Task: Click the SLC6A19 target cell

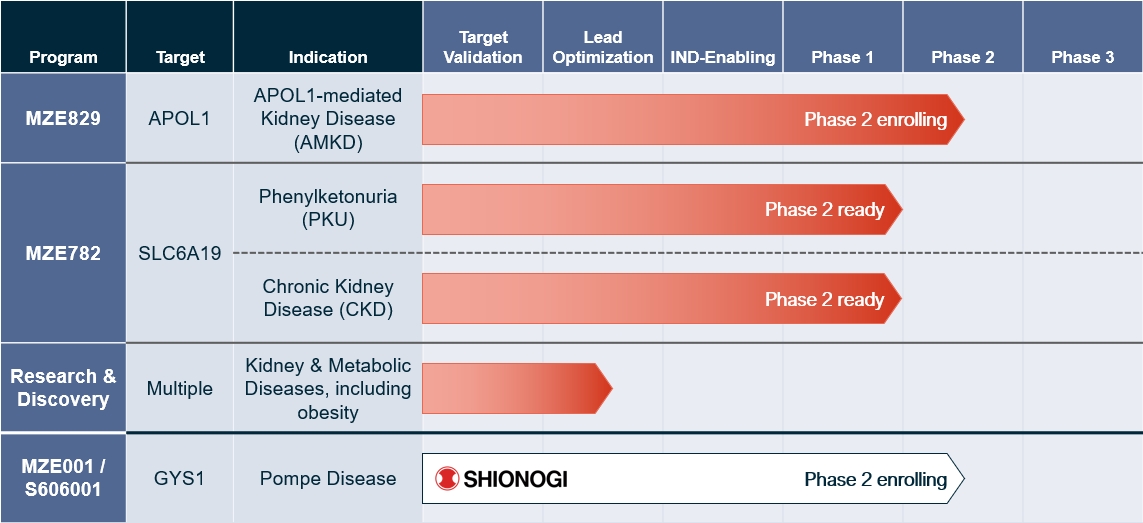Action: tap(180, 253)
